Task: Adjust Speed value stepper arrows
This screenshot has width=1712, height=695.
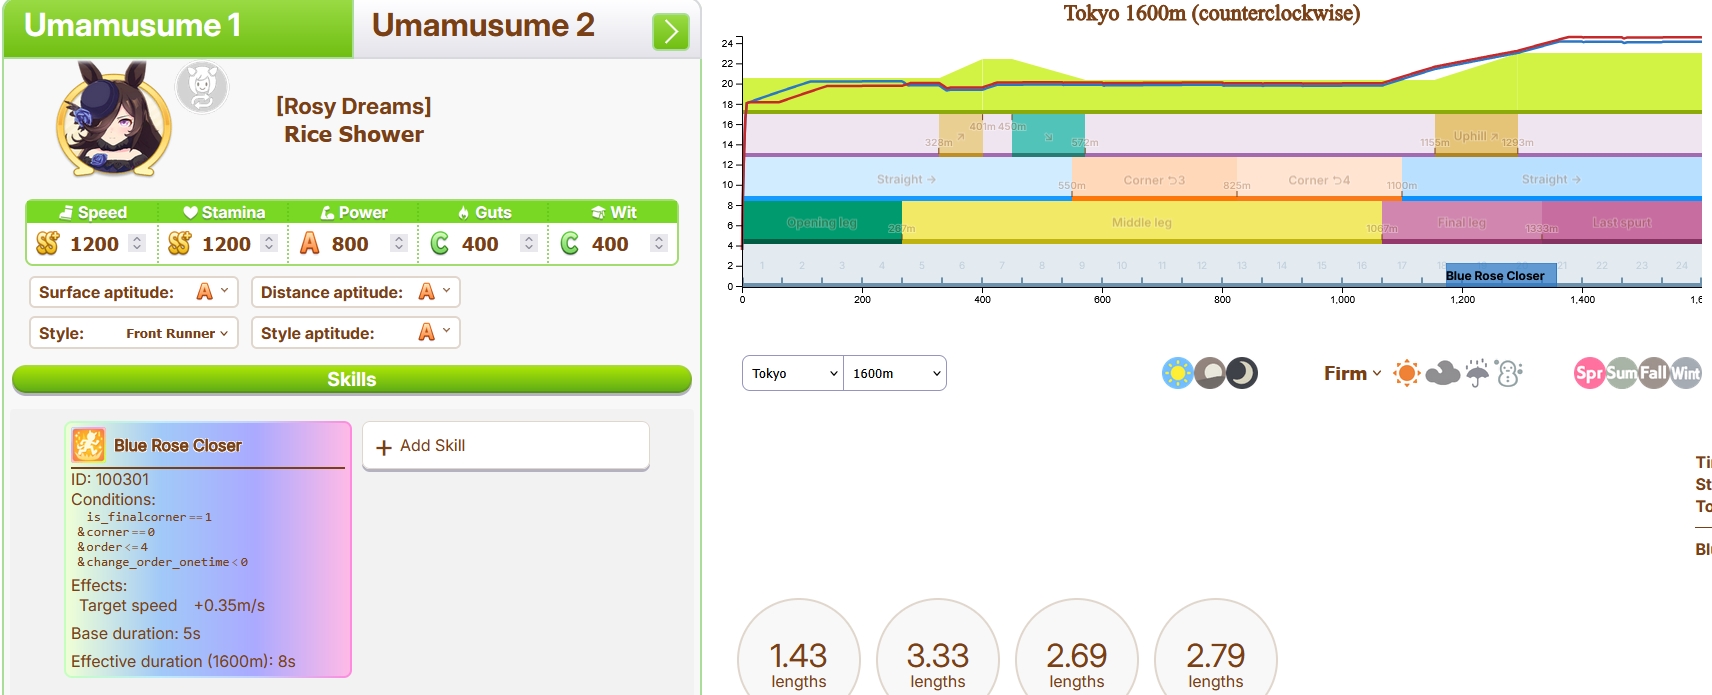Action: pos(137,243)
